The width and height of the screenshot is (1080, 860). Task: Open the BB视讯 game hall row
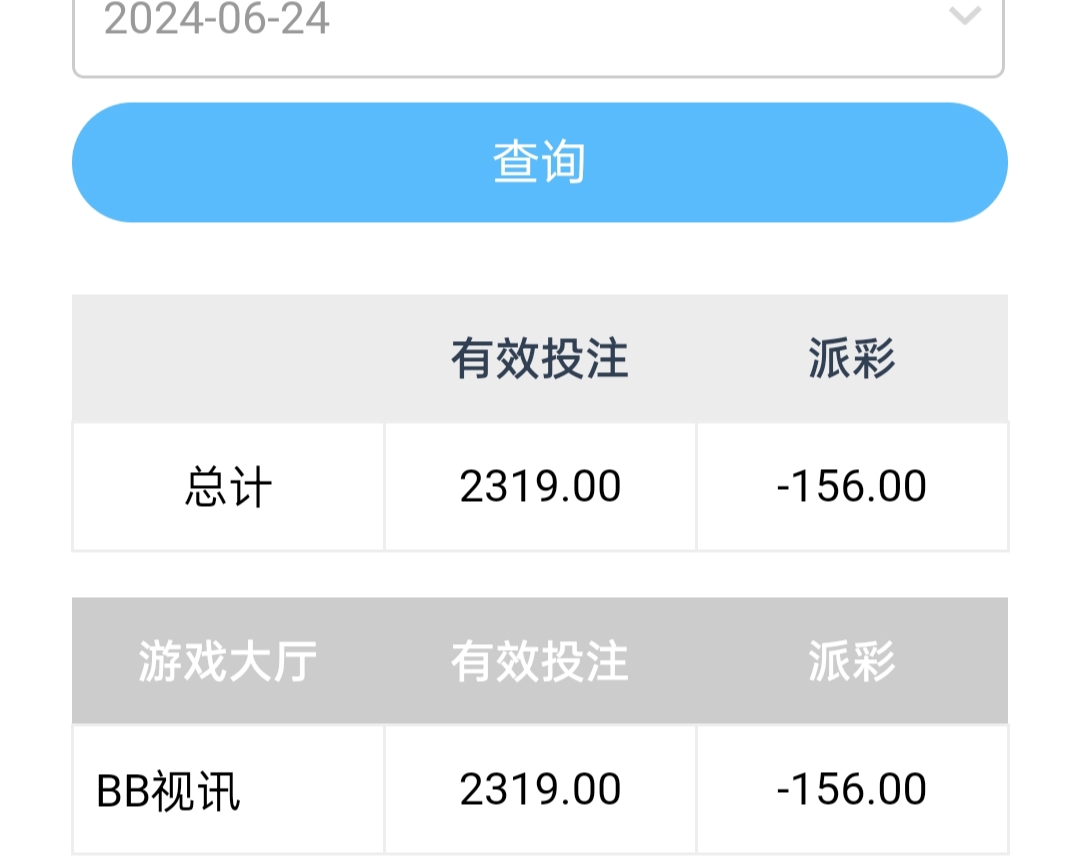coord(168,791)
